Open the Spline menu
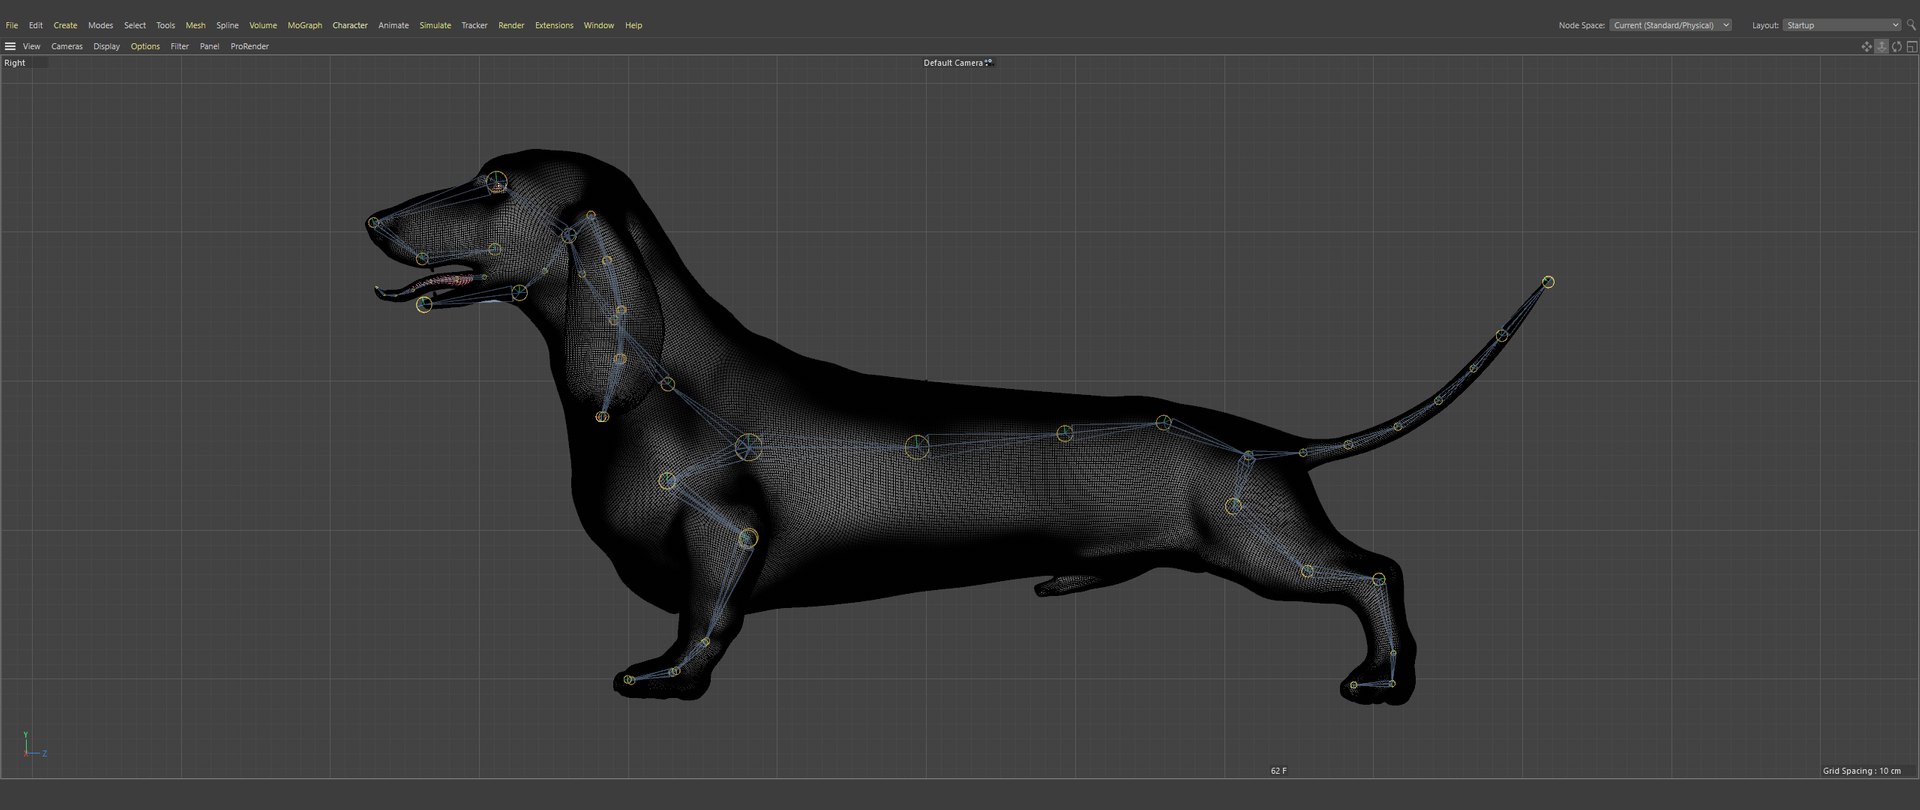The image size is (1920, 810). tap(228, 25)
